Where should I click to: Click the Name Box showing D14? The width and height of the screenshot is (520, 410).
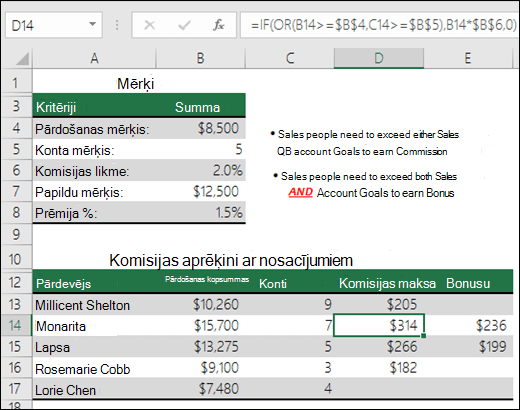pos(54,25)
